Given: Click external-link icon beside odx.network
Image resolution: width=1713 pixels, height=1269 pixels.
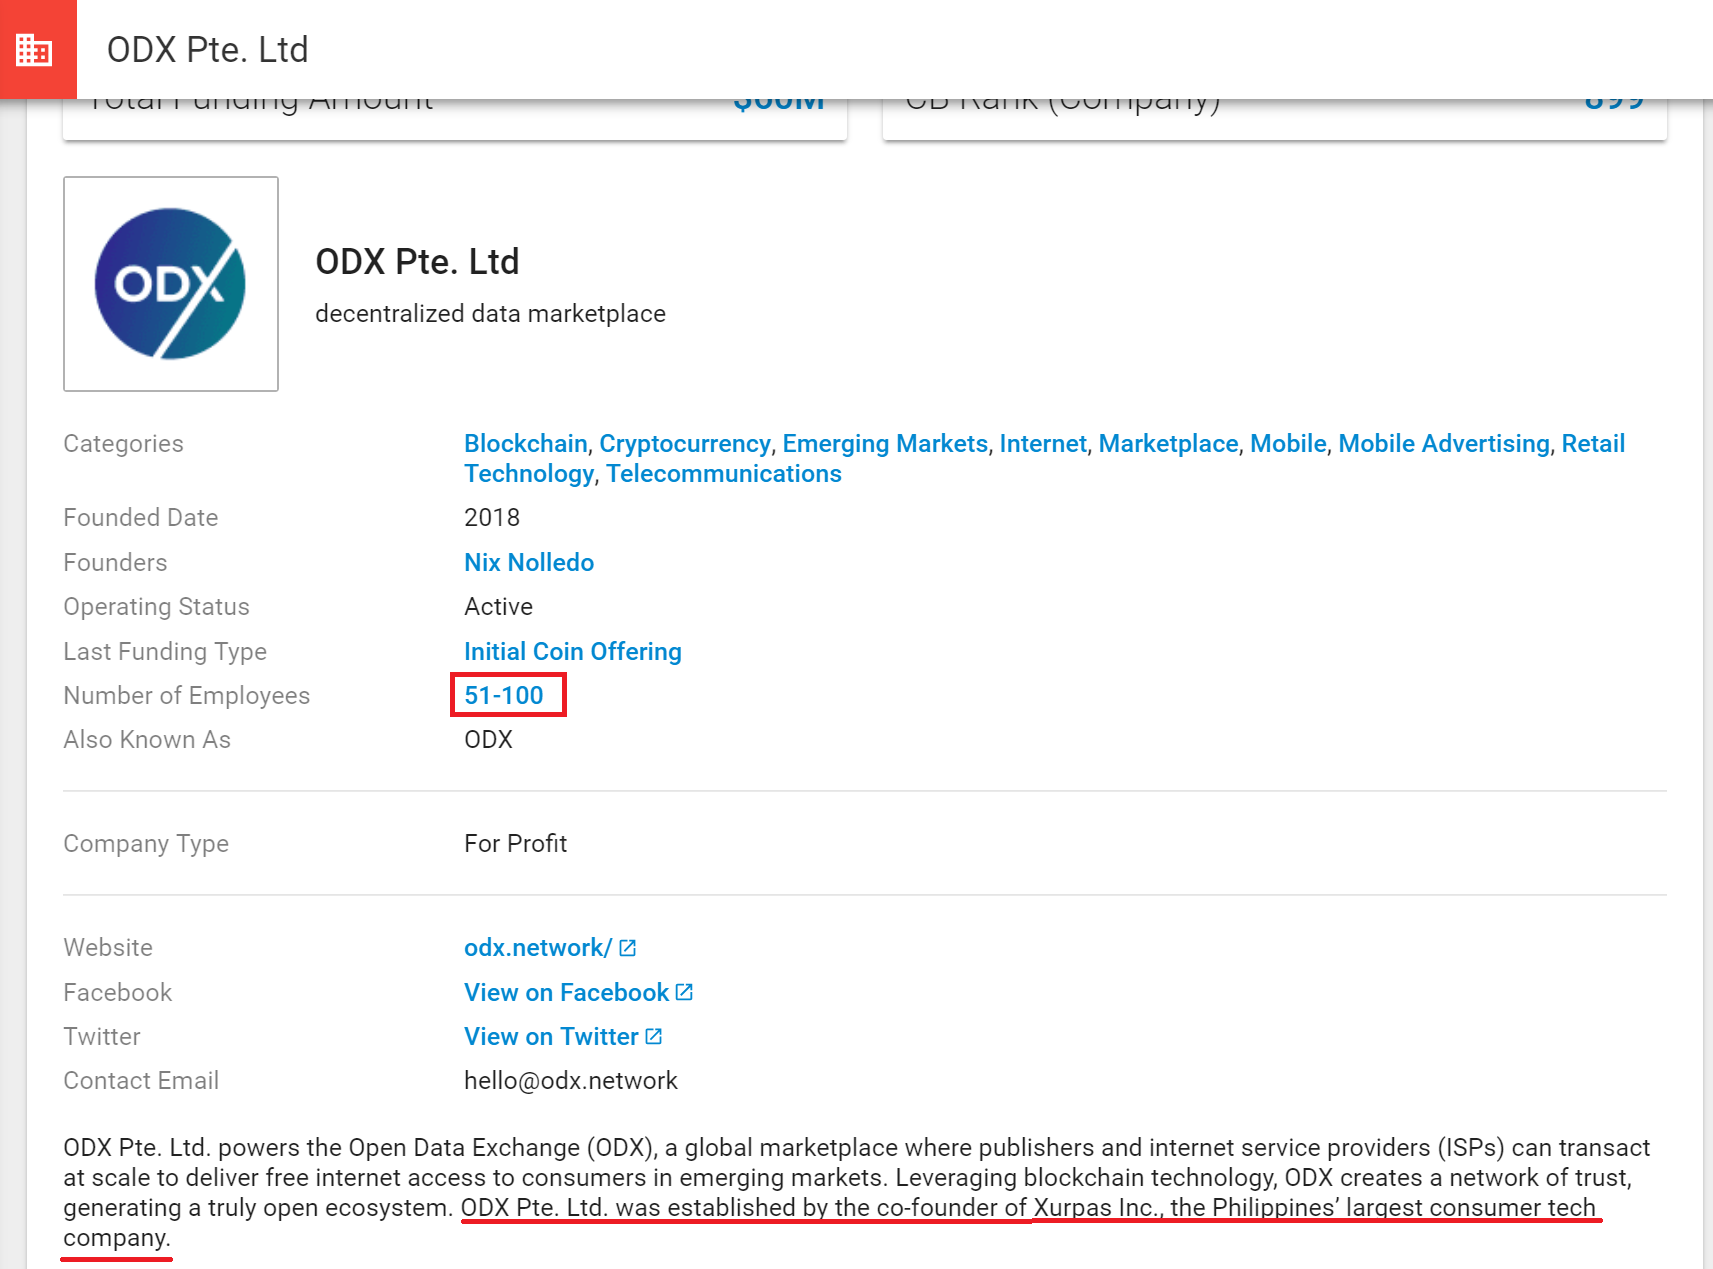Looking at the screenshot, I should click(628, 948).
